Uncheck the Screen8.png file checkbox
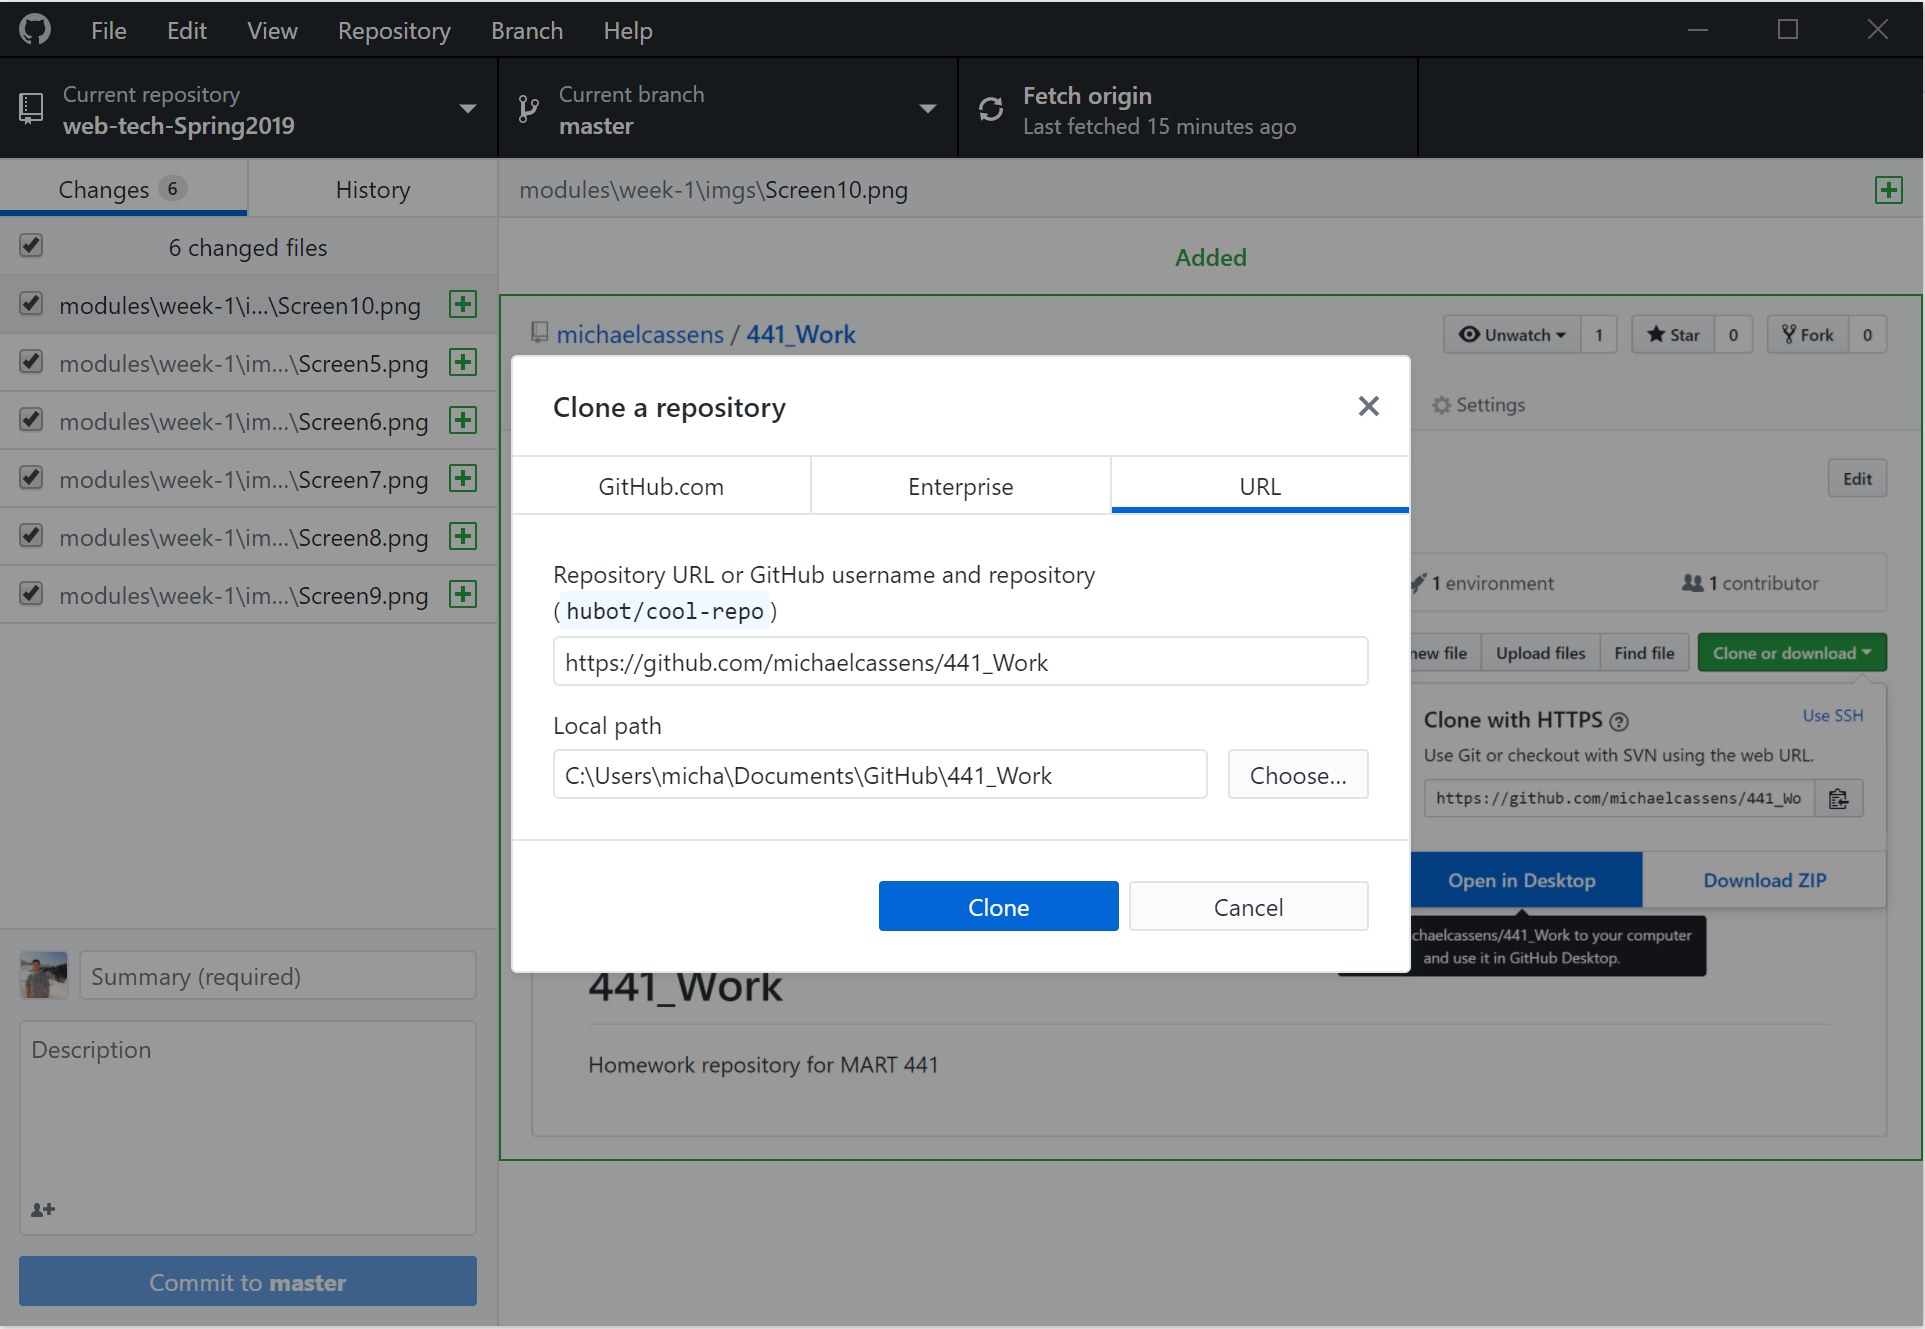Image resolution: width=1925 pixels, height=1329 pixels. [31, 536]
